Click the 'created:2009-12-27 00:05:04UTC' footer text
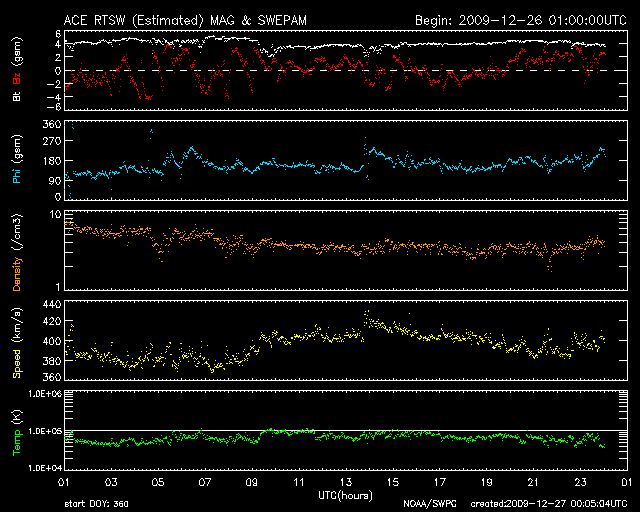This screenshot has width=640, height=512. click(x=549, y=504)
